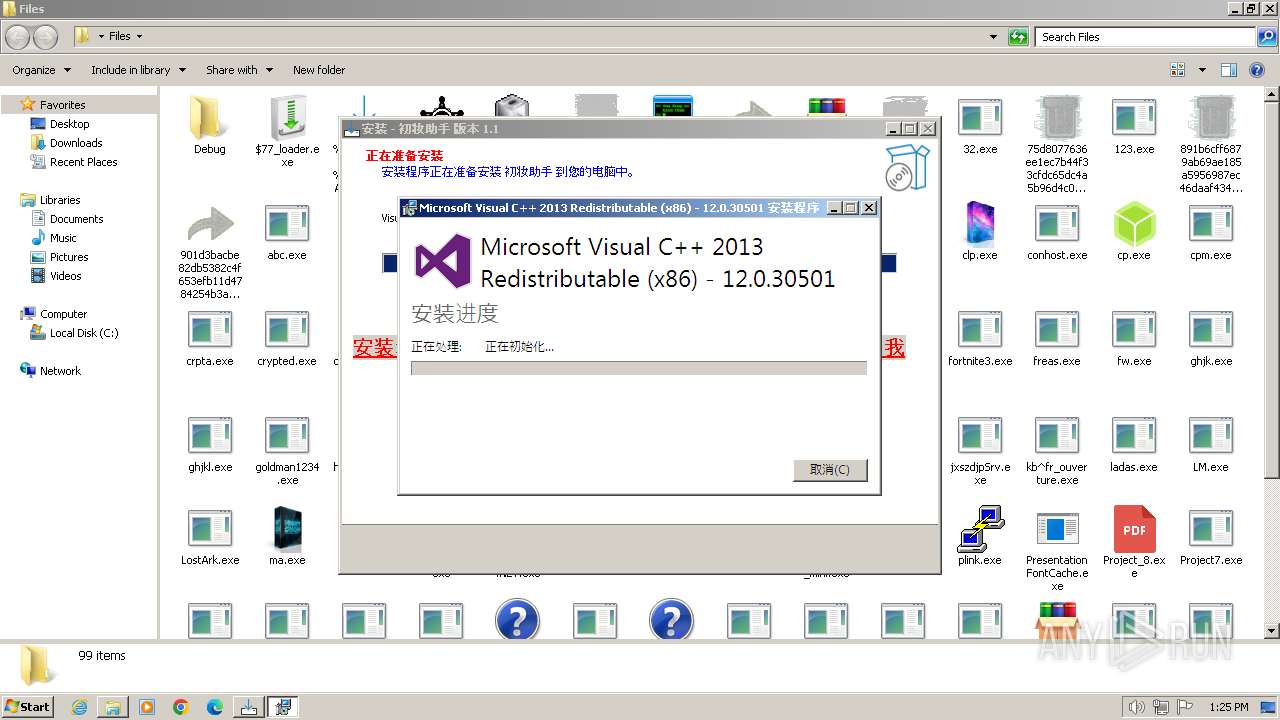Viewport: 1280px width, 720px height.
Task: Click the Search Files input field
Action: click(x=1146, y=37)
